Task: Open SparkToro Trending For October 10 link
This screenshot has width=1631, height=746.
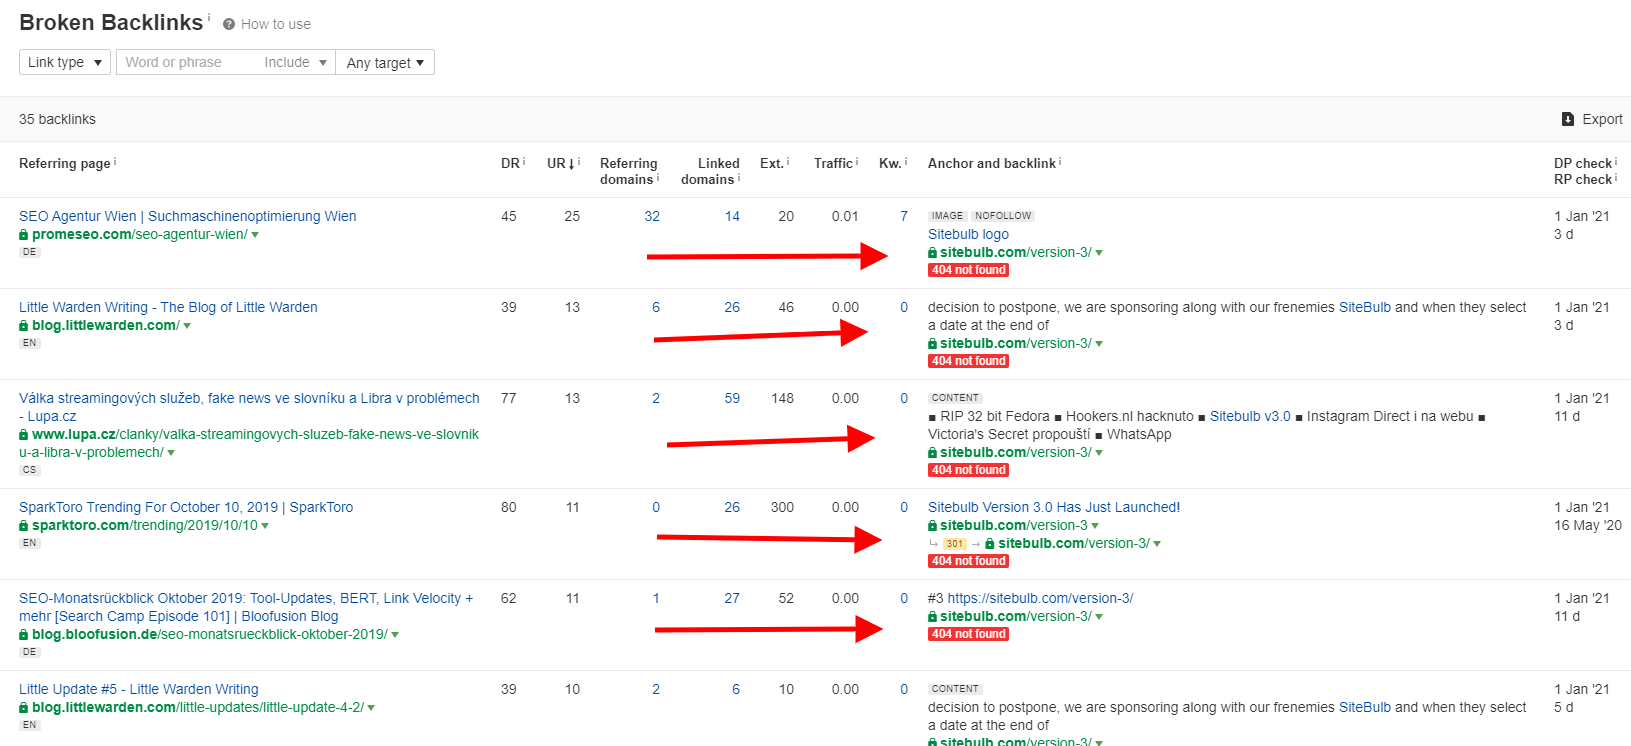Action: tap(186, 507)
